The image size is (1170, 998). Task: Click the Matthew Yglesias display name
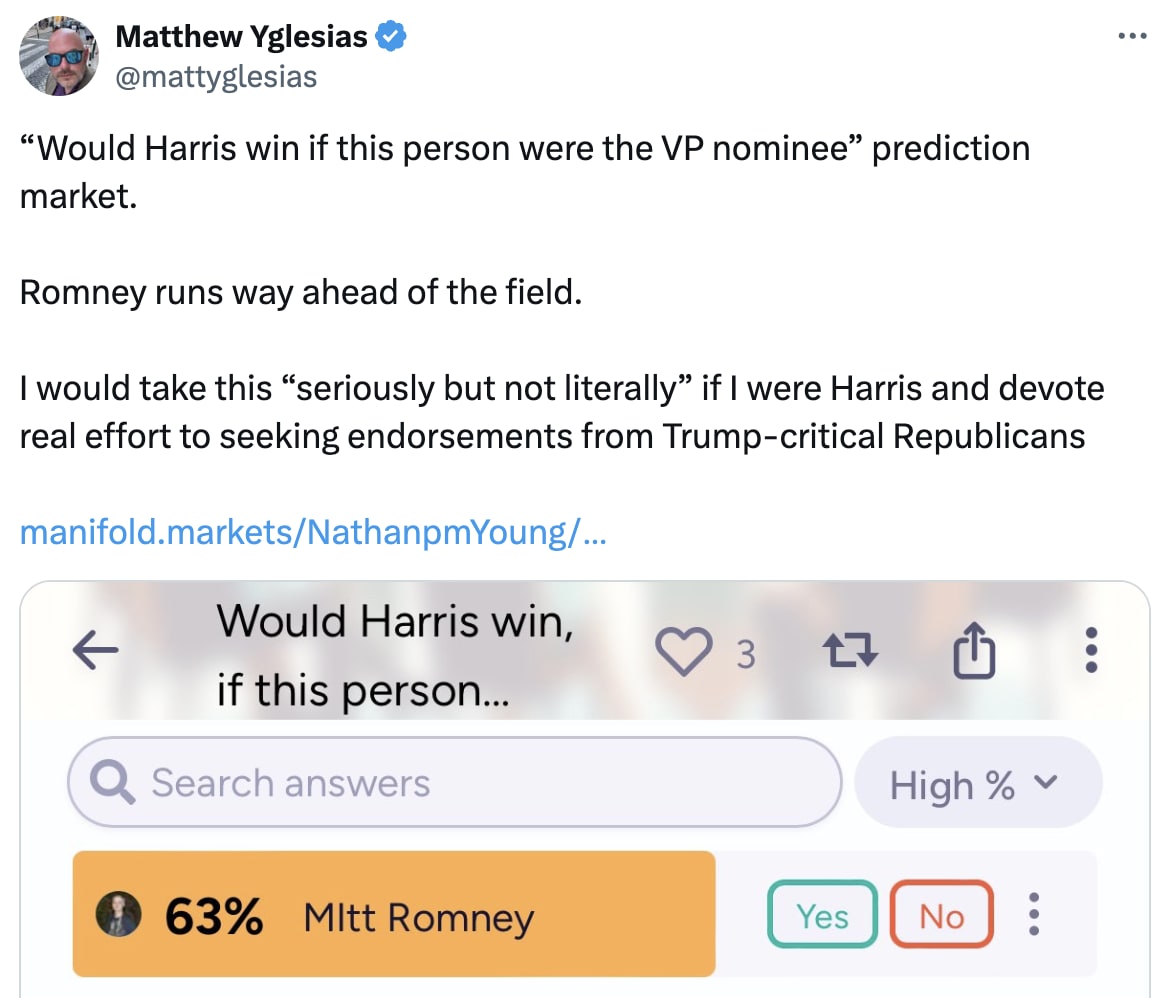241,38
